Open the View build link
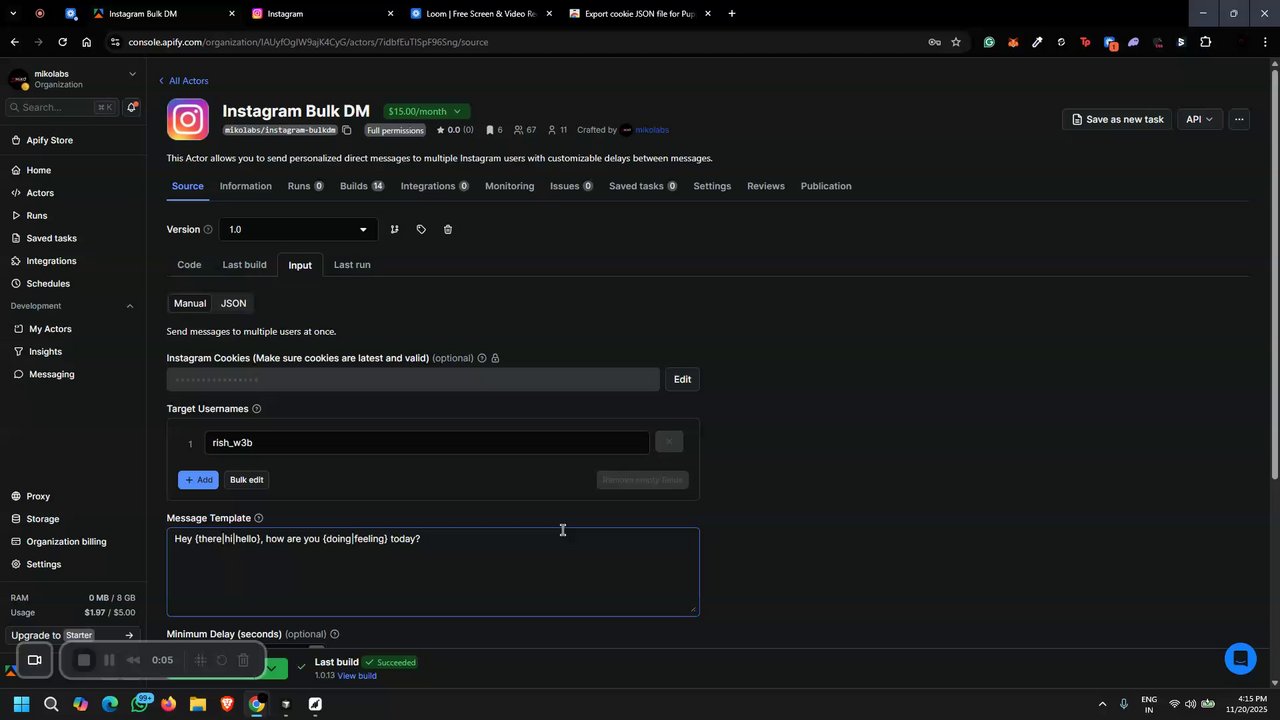 click(x=357, y=676)
